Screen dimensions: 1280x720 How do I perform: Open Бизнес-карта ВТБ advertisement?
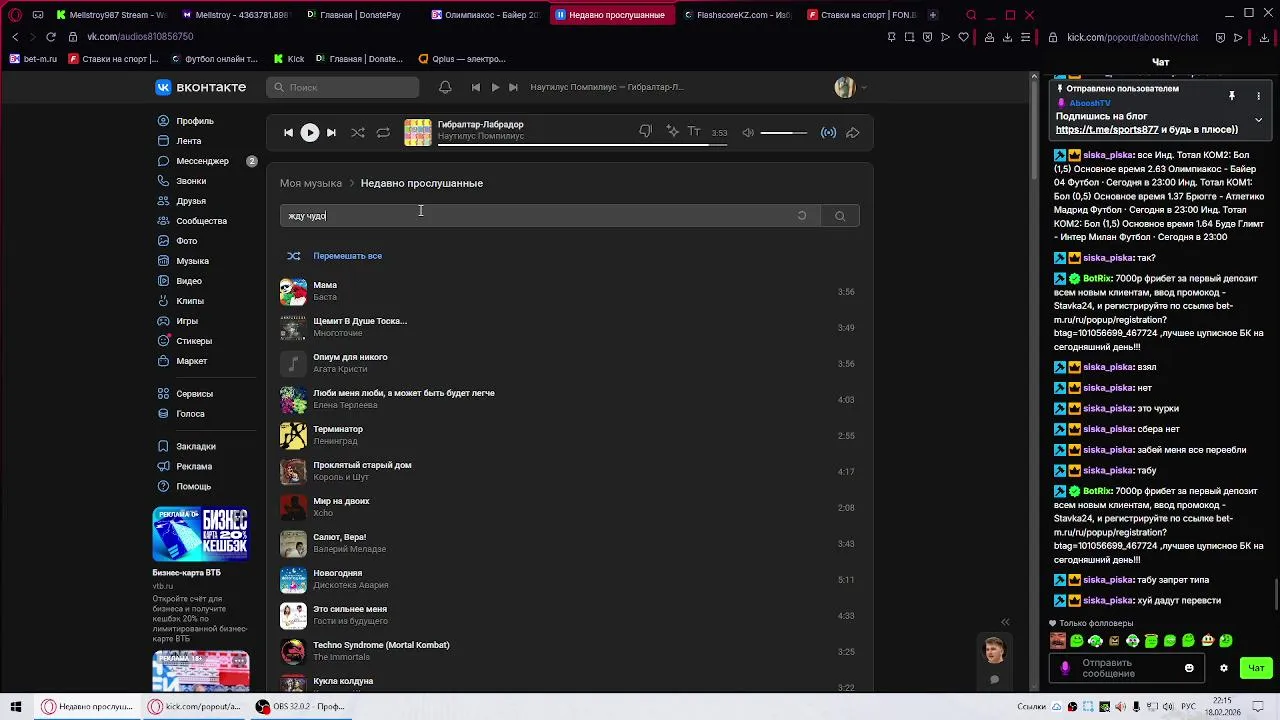(200, 576)
